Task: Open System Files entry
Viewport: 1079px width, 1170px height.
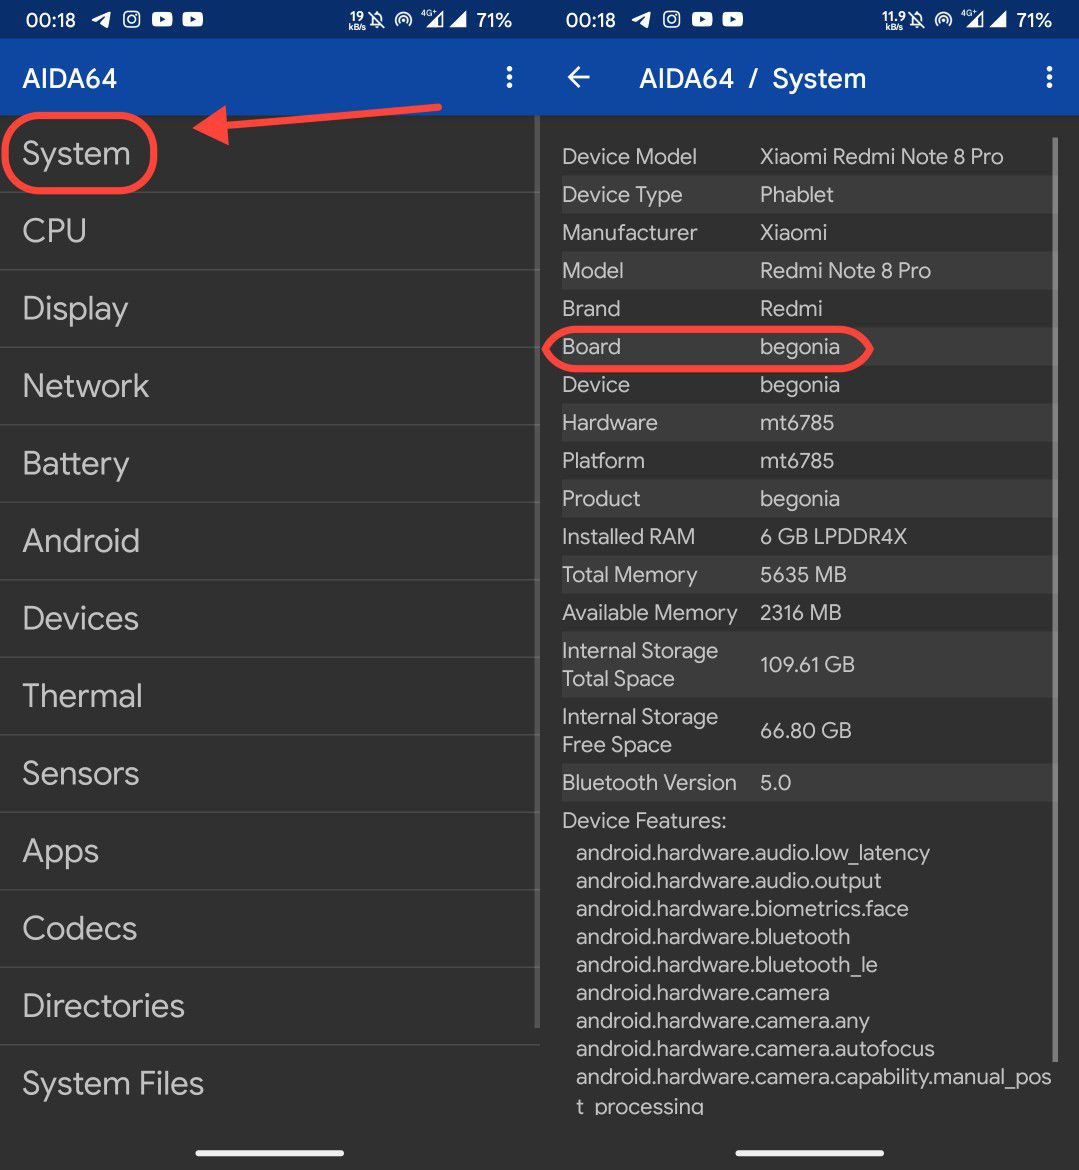Action: 113,1083
